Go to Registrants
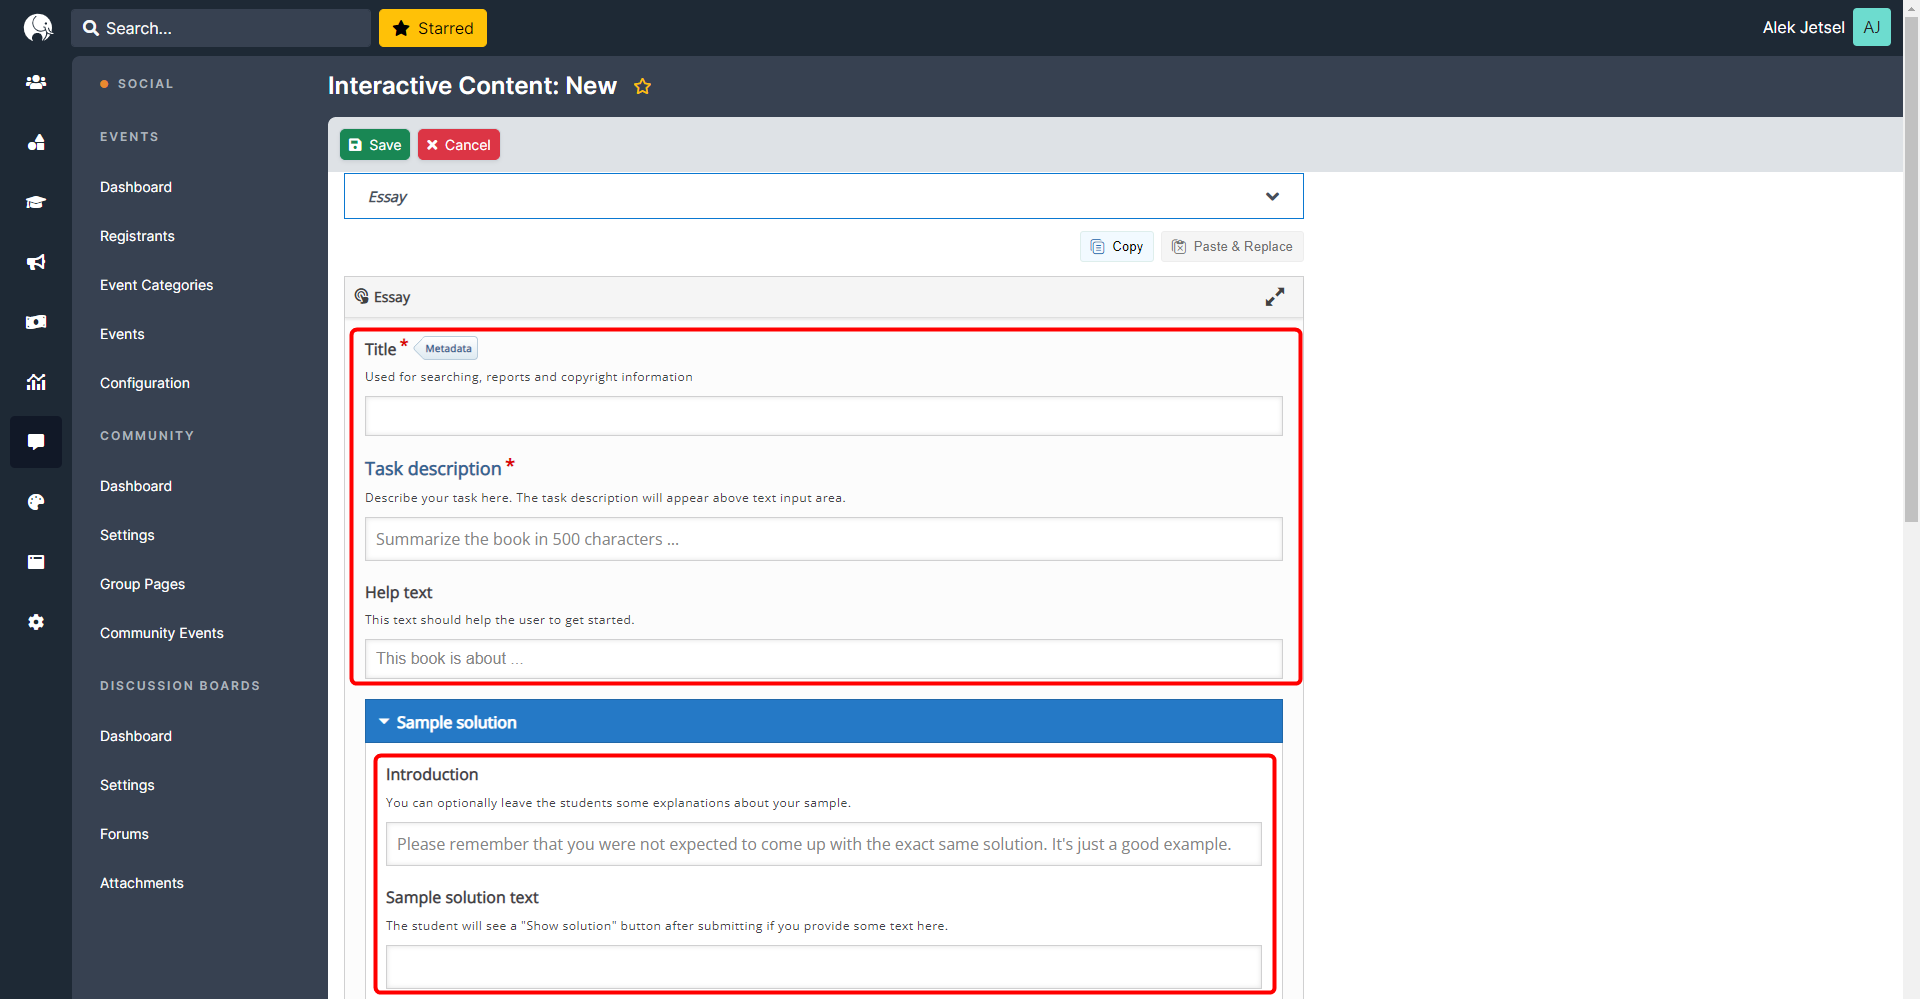The height and width of the screenshot is (999, 1920). pos(137,236)
